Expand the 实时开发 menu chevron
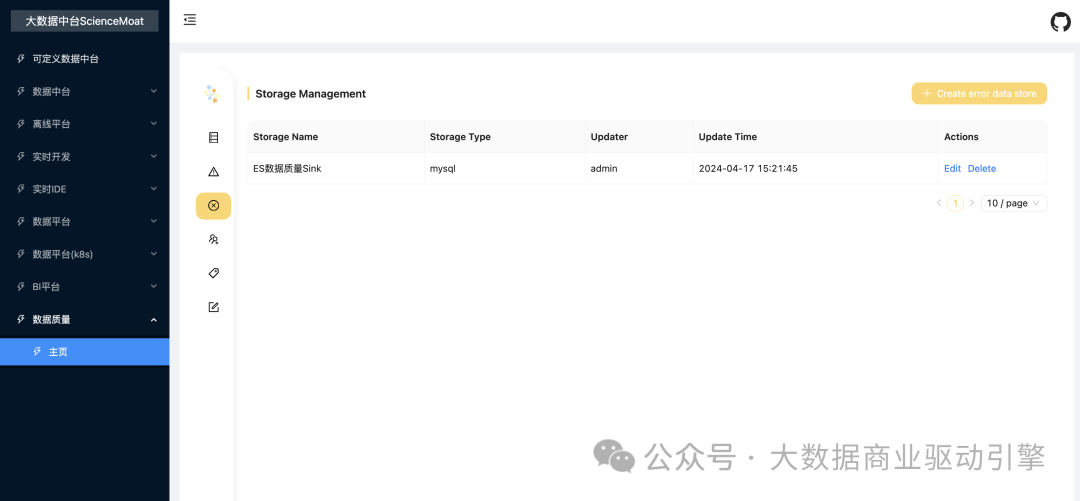The width and height of the screenshot is (1080, 501). point(154,156)
